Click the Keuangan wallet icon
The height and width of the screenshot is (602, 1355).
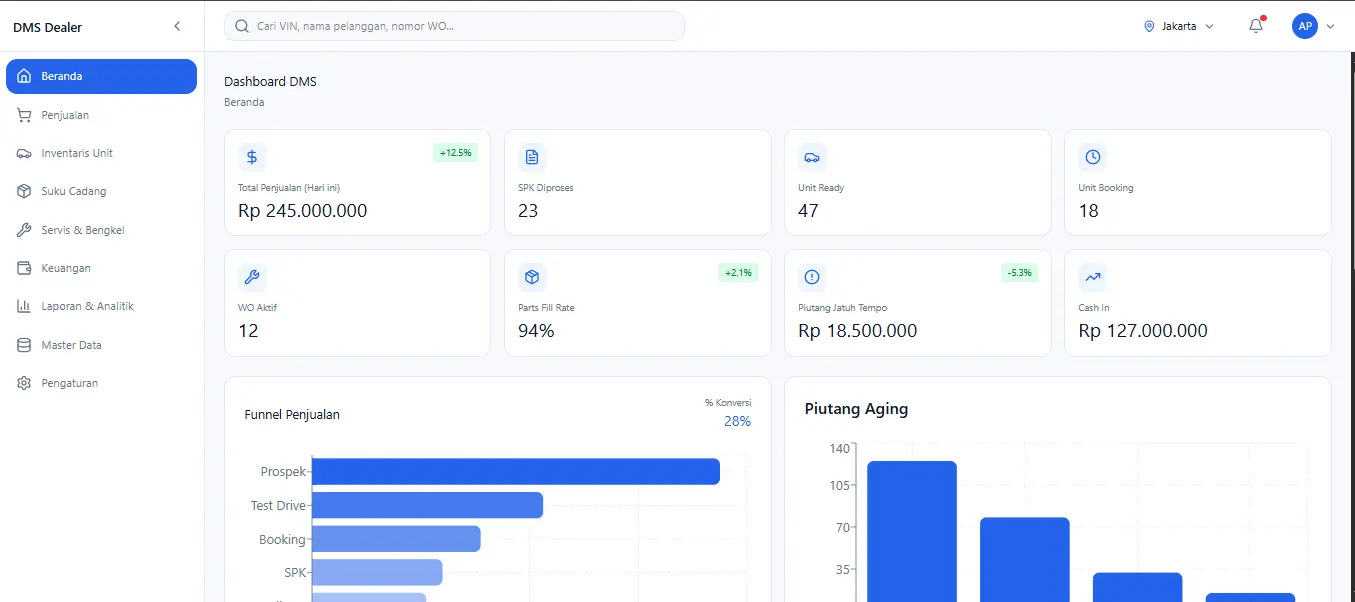pyautogui.click(x=24, y=268)
